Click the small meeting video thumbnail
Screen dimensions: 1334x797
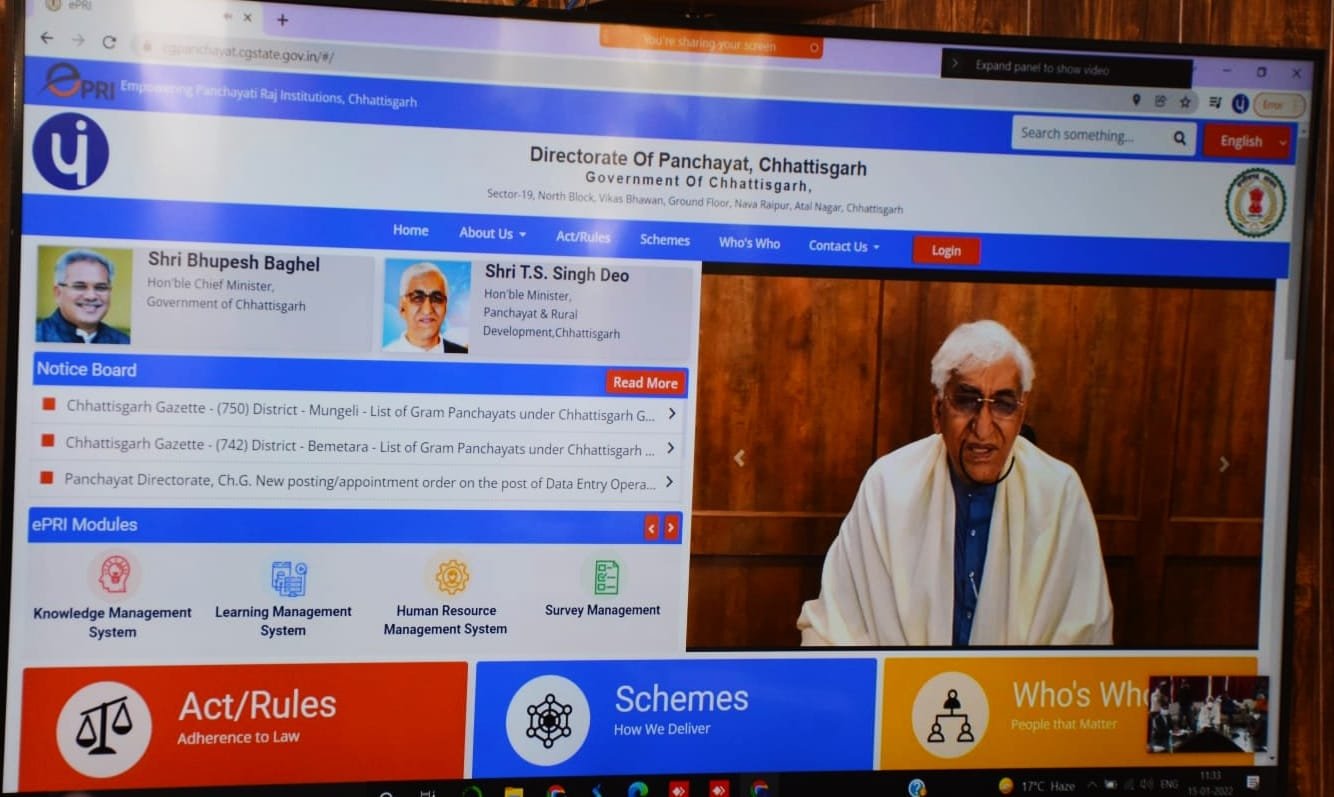(1208, 714)
